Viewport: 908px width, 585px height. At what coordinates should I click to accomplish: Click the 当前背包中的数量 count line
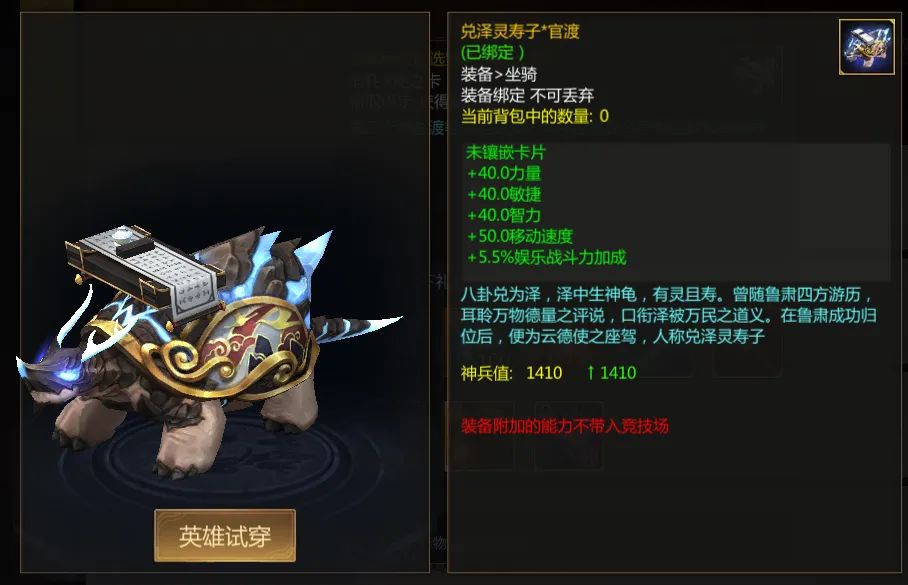534,116
